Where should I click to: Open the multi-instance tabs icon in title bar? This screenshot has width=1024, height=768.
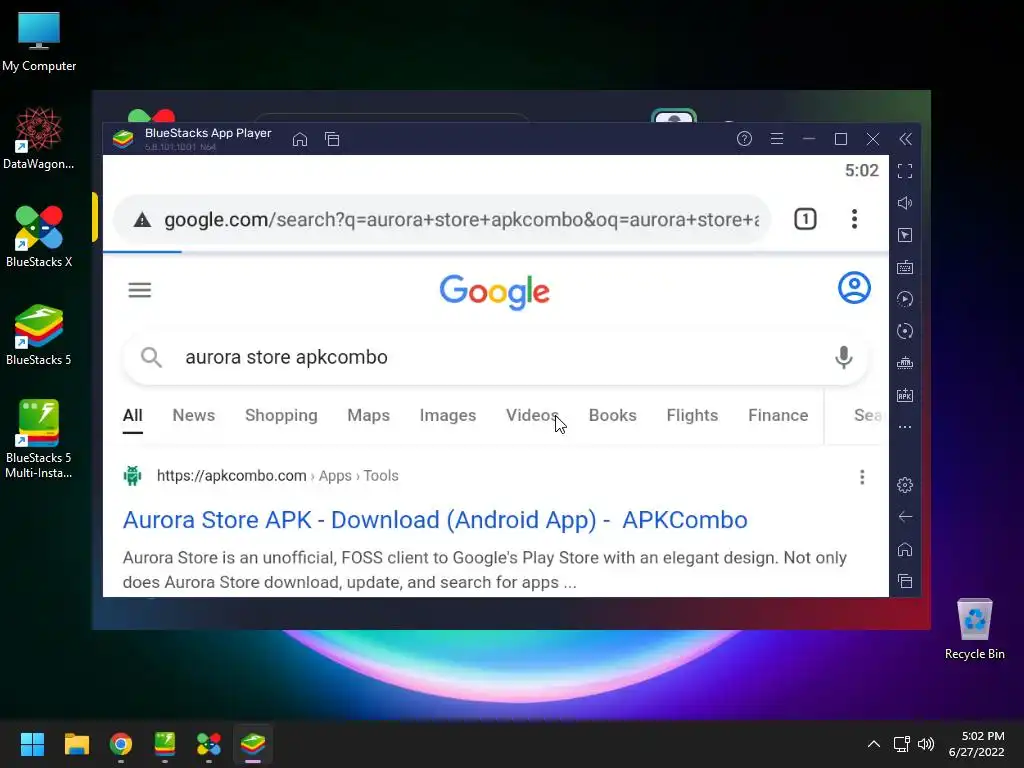coord(332,139)
